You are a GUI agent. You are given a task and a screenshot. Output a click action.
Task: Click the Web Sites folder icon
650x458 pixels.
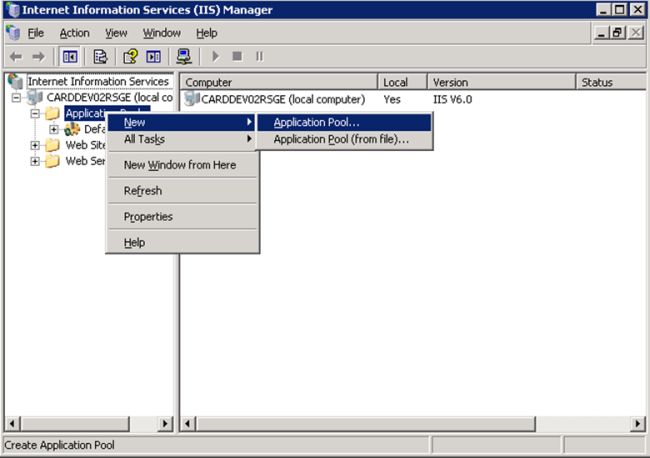tap(52, 145)
